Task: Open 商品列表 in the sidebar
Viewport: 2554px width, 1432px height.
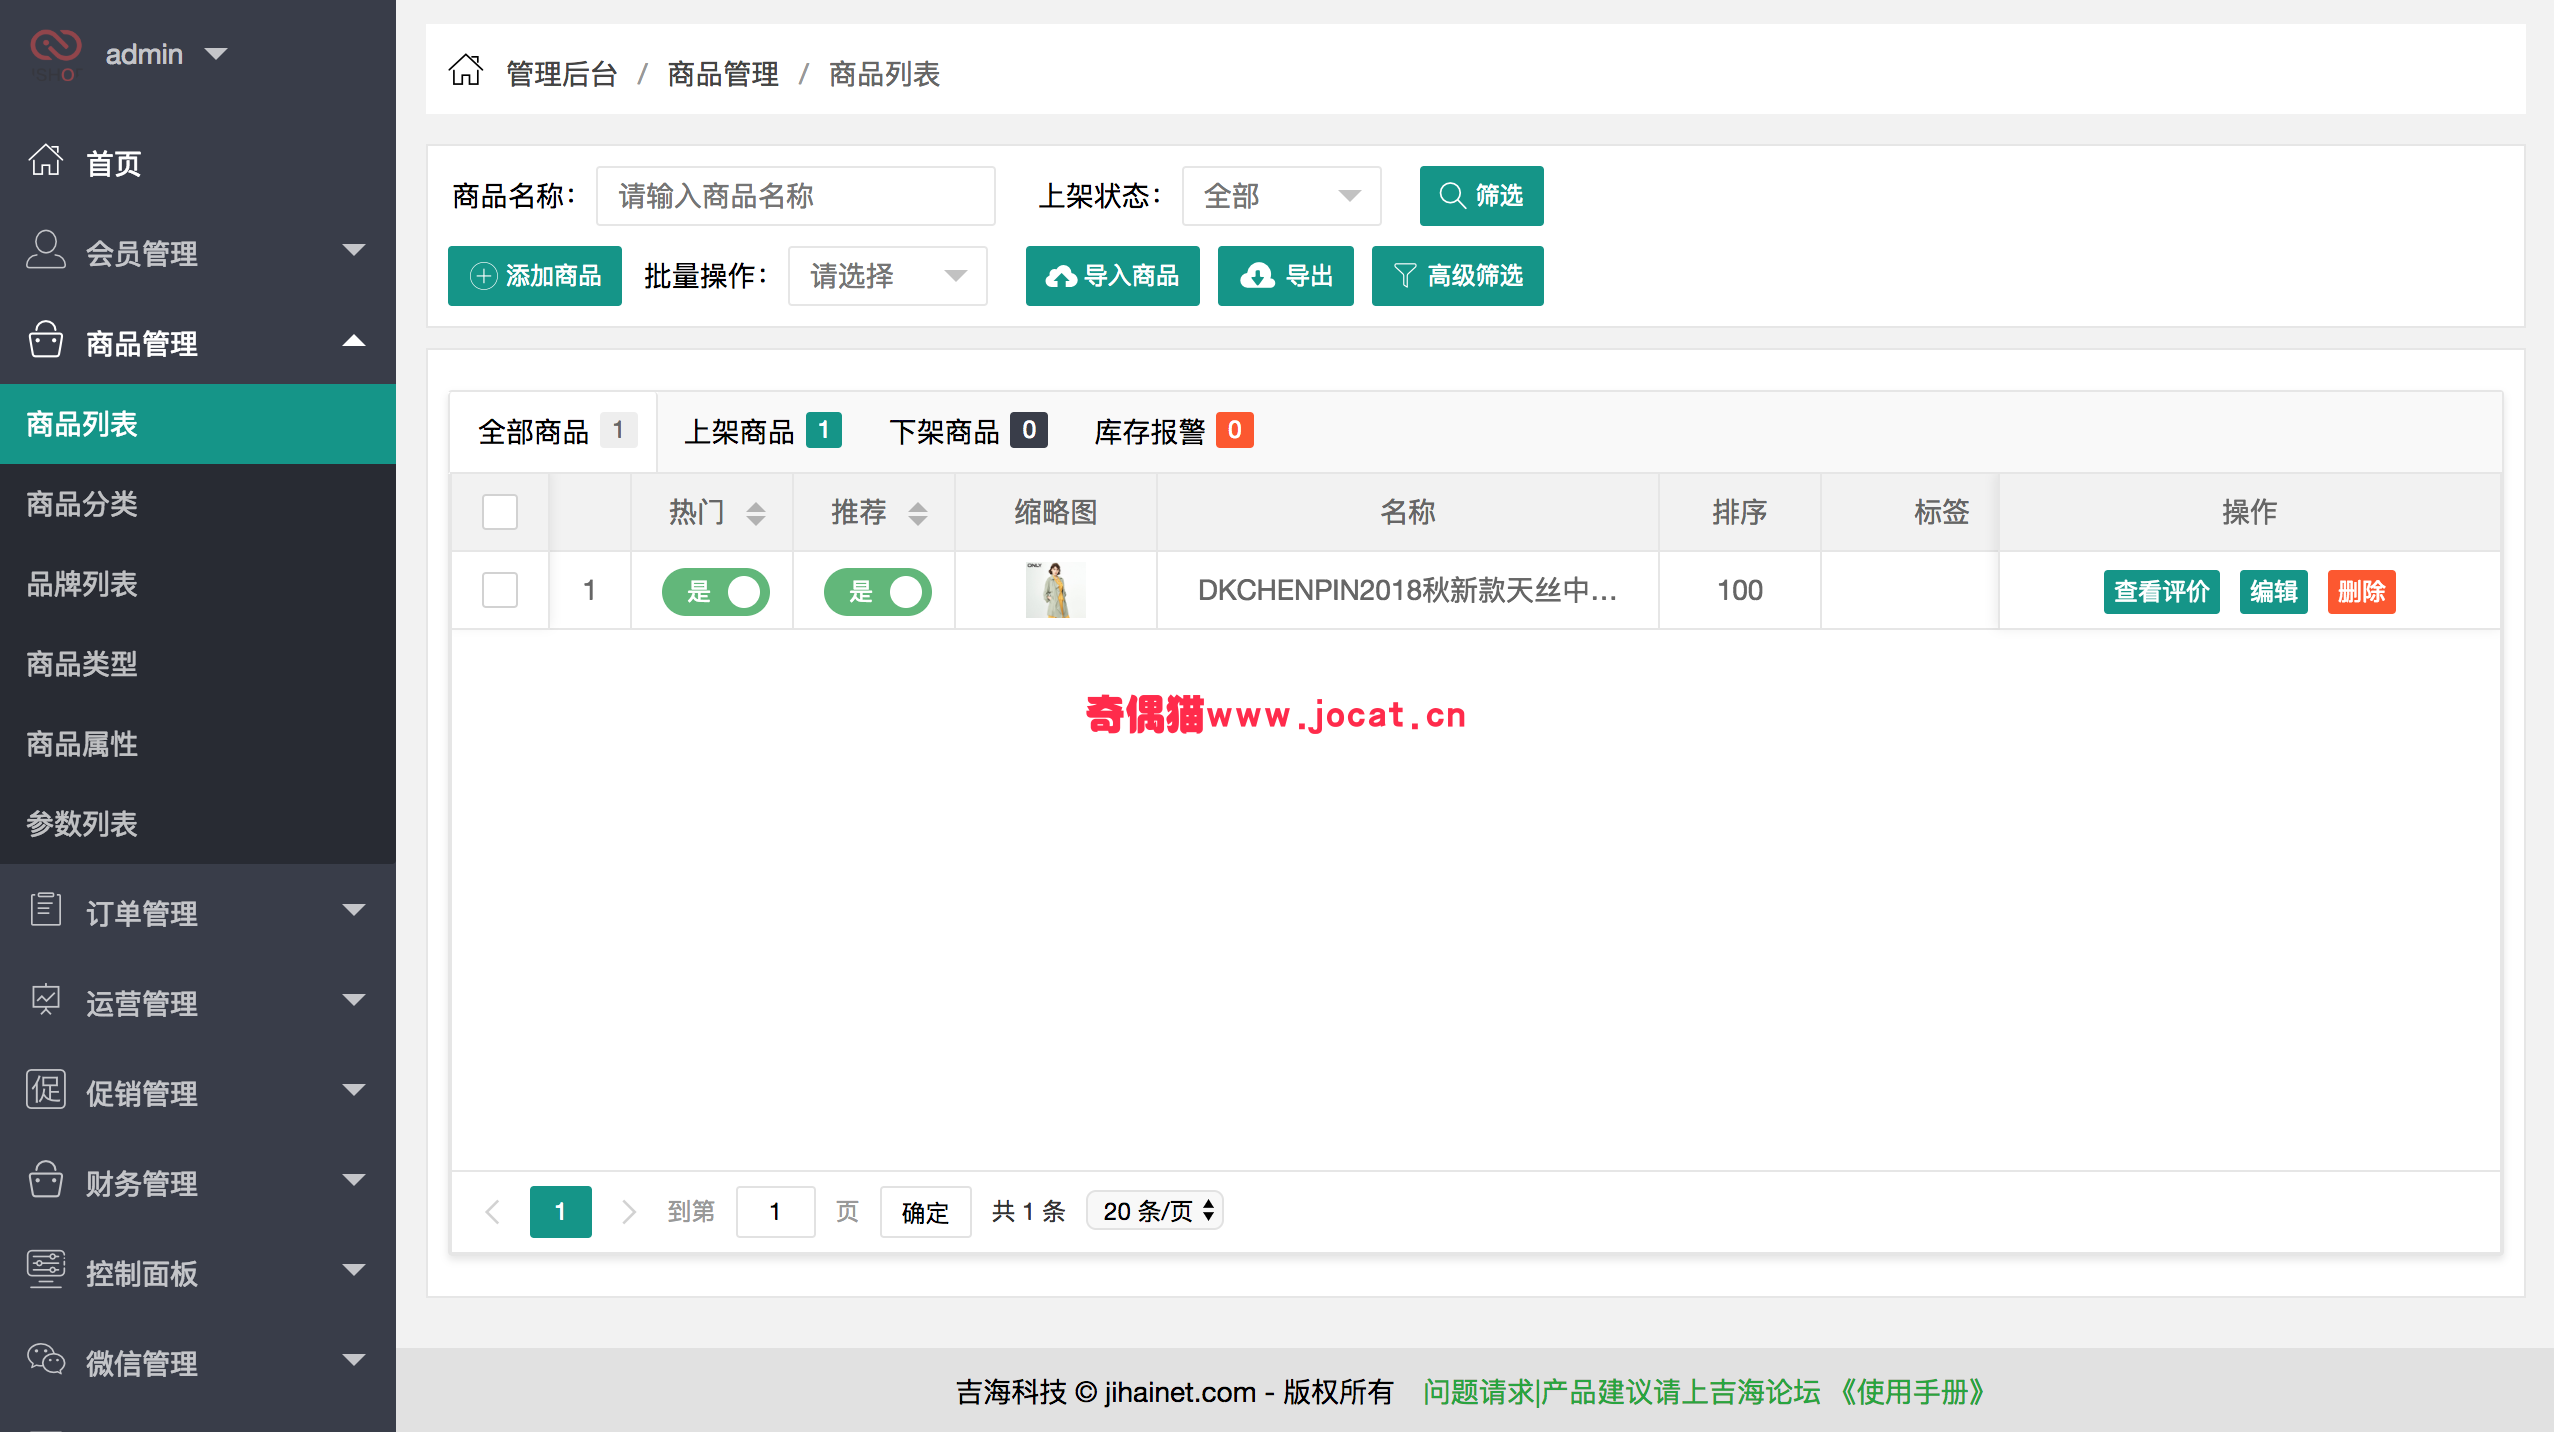Action: 198,424
